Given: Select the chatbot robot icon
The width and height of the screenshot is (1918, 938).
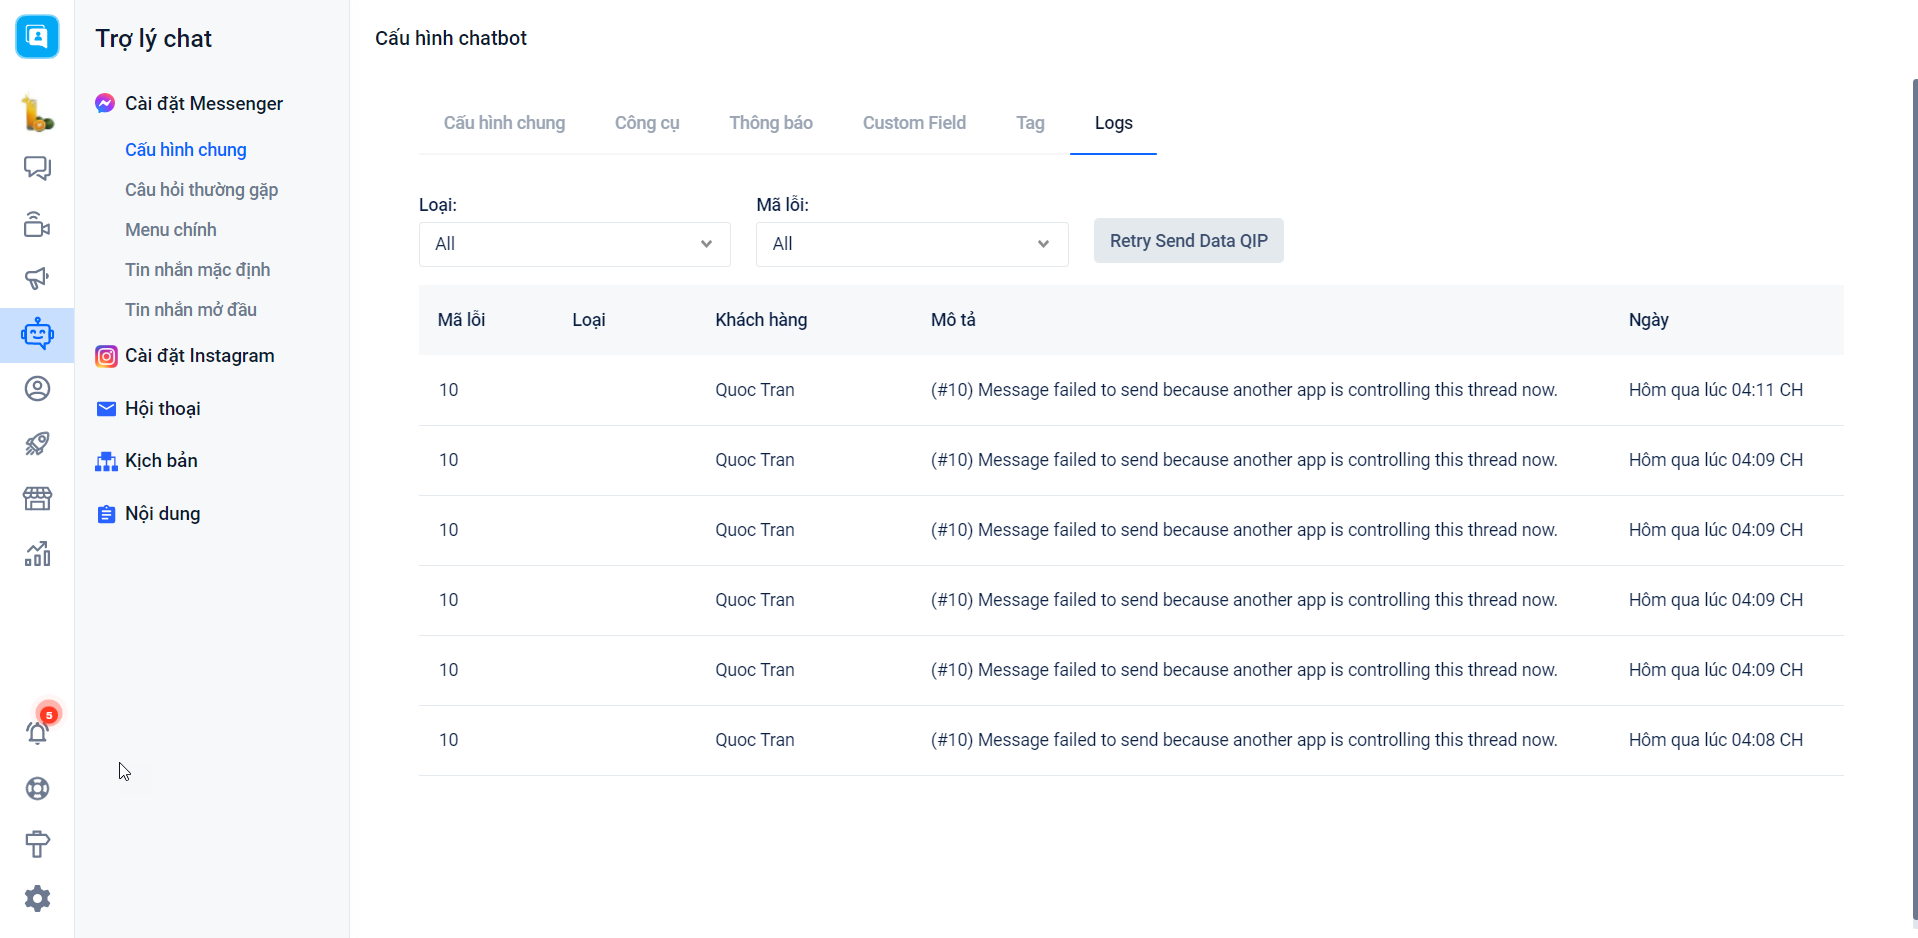Looking at the screenshot, I should coord(37,334).
